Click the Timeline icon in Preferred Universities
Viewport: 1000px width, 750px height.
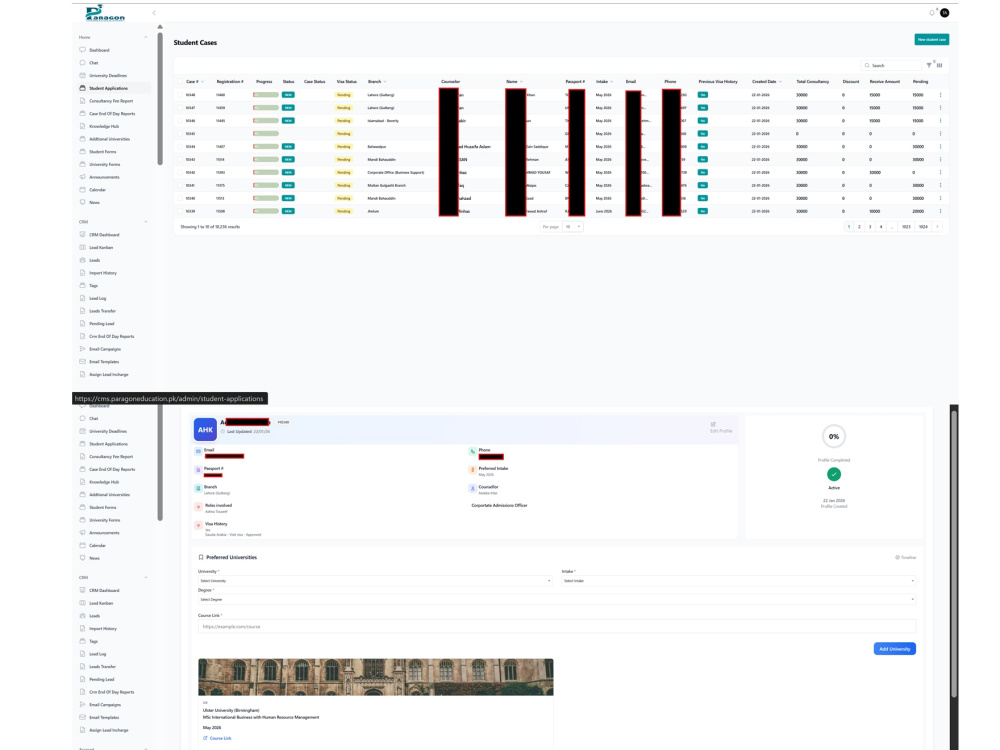(x=897, y=557)
